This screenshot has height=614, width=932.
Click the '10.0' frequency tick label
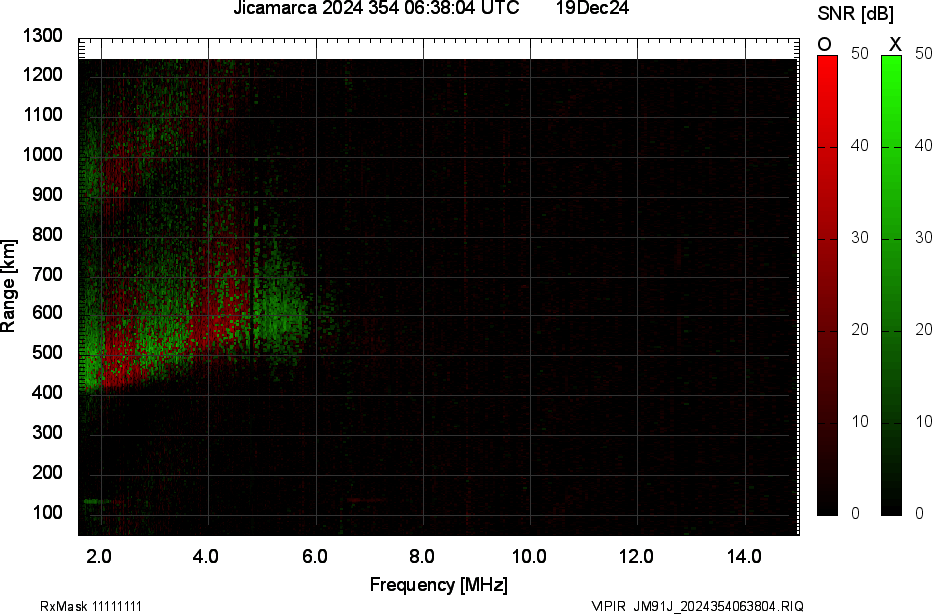pos(530,556)
